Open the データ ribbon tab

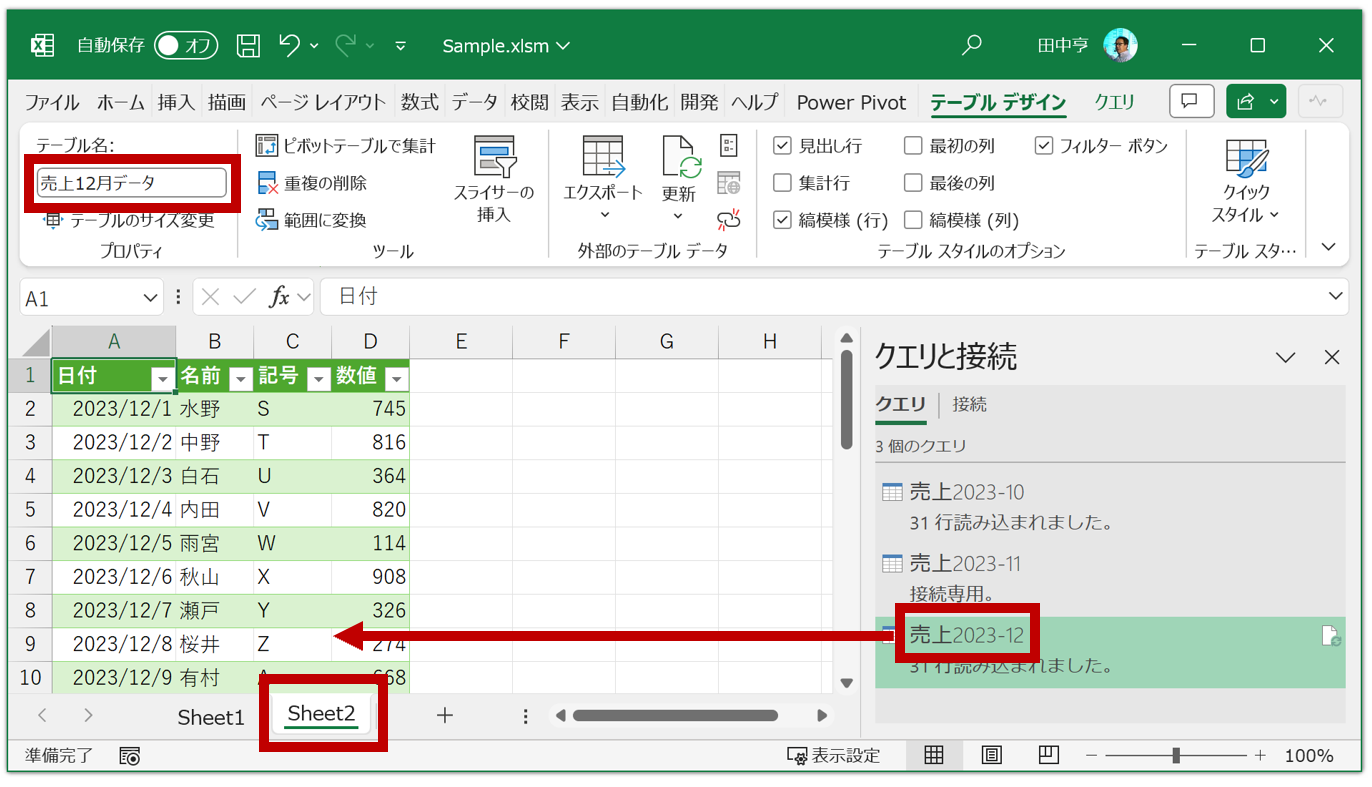point(474,102)
